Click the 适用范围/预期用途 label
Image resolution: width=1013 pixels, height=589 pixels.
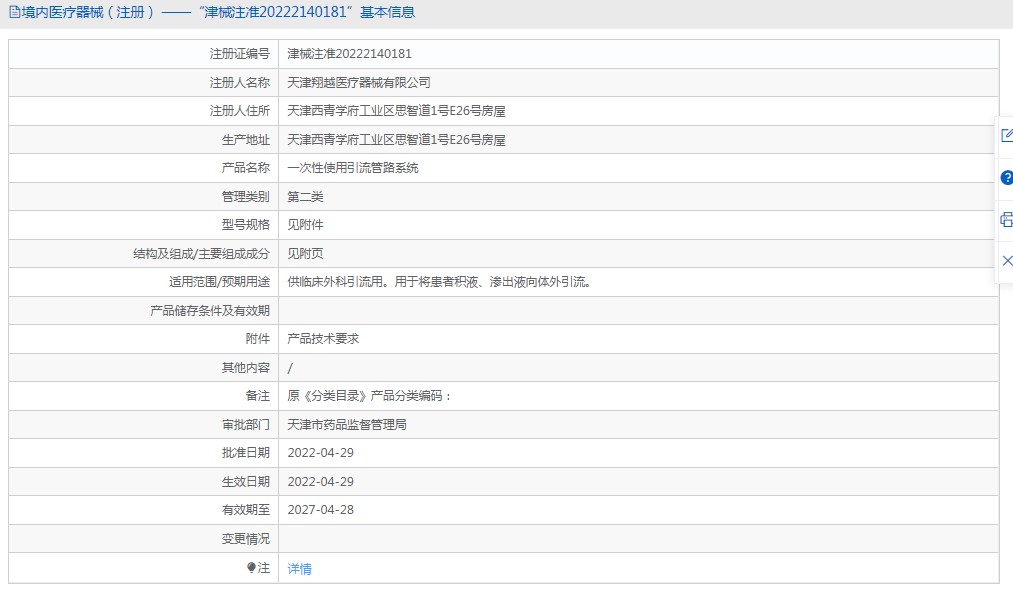click(x=220, y=282)
